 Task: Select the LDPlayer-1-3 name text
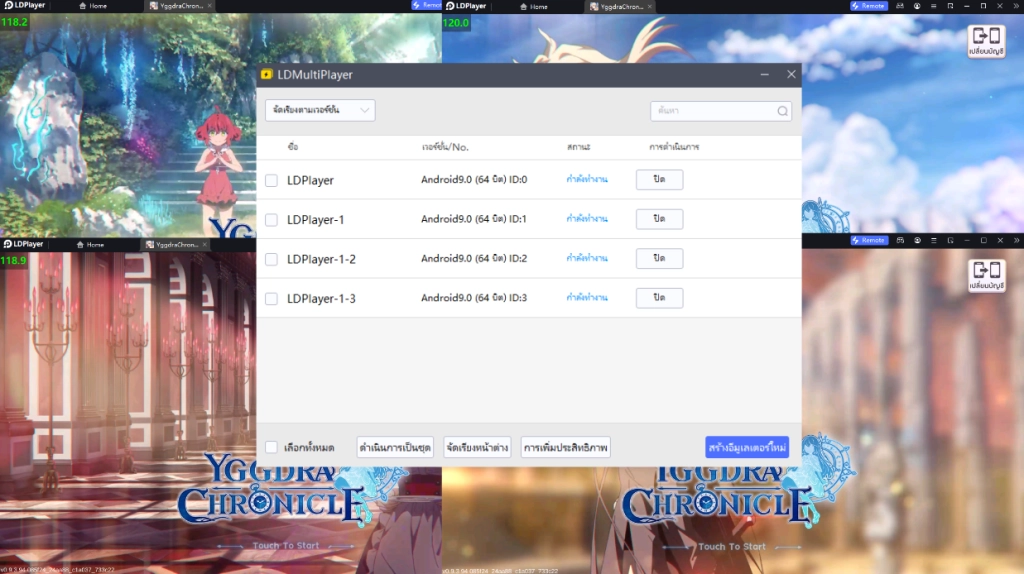321,298
